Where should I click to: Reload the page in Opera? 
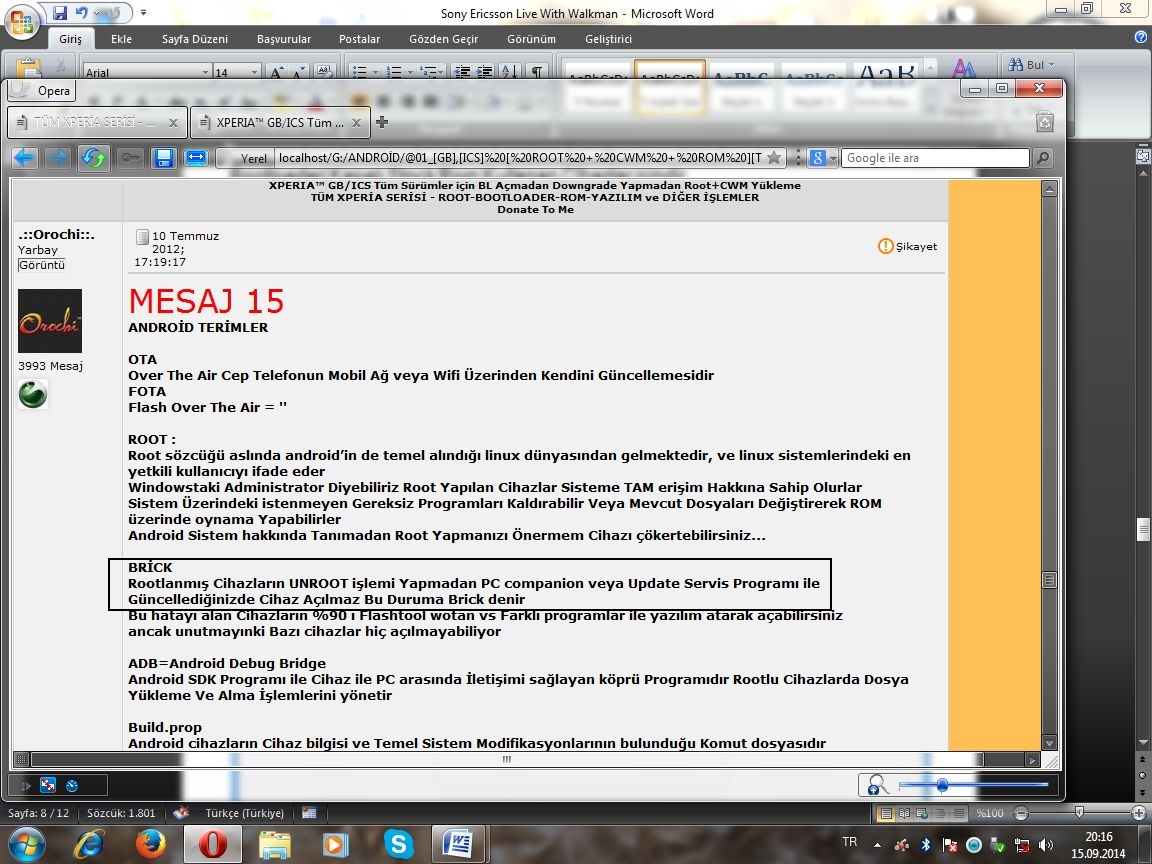pos(93,158)
